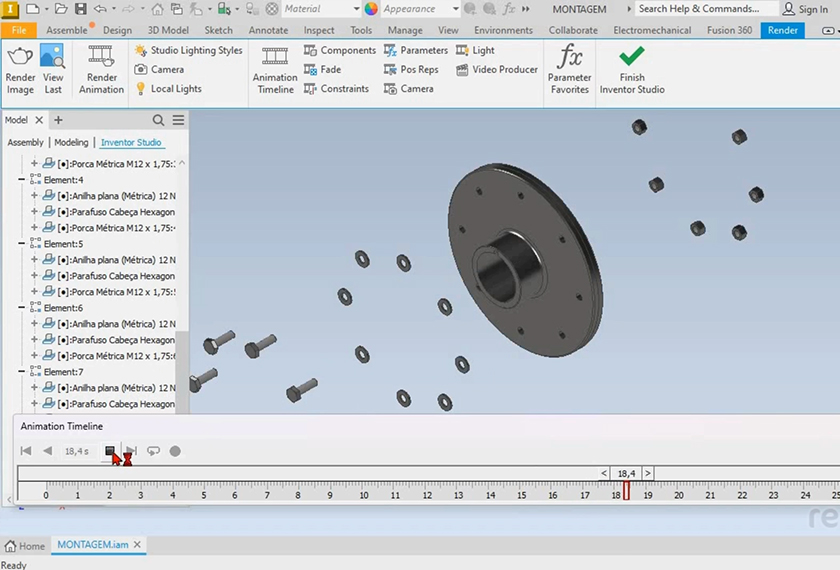Image resolution: width=840 pixels, height=570 pixels.
Task: Click the Parameter Favorites fx icon
Action: click(x=570, y=57)
